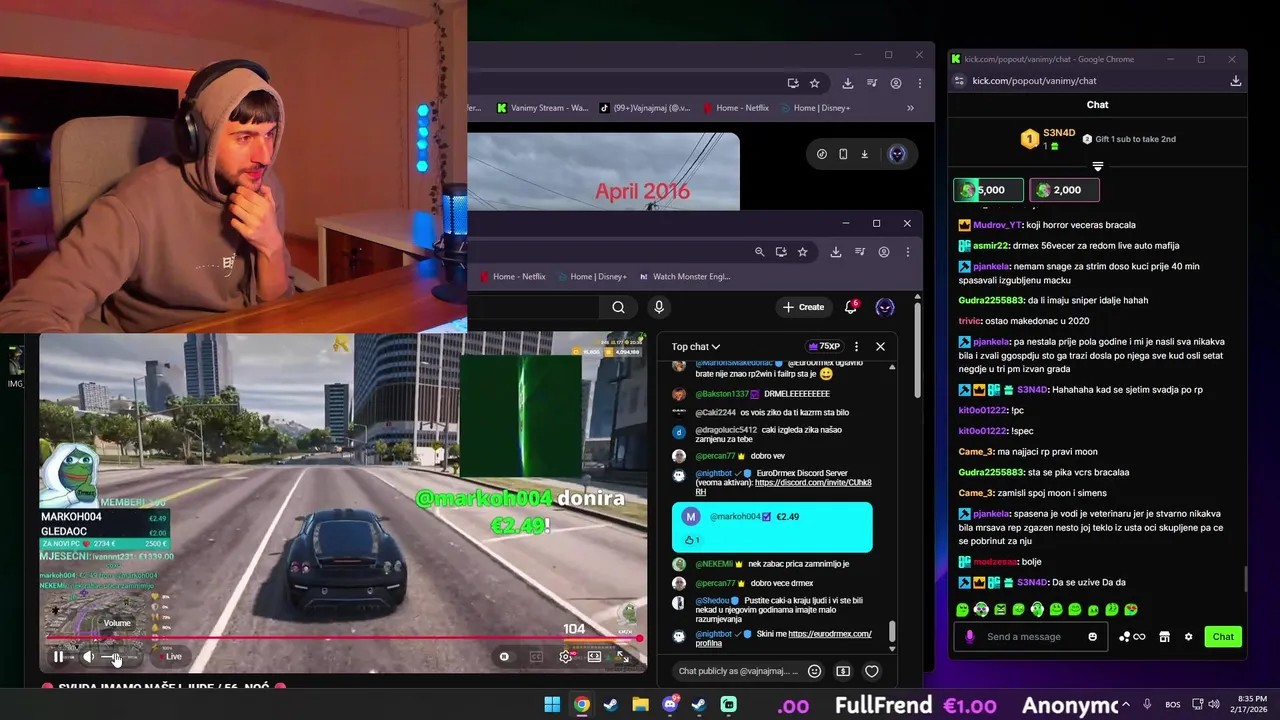Open File Explorer from the taskbar

pos(640,705)
